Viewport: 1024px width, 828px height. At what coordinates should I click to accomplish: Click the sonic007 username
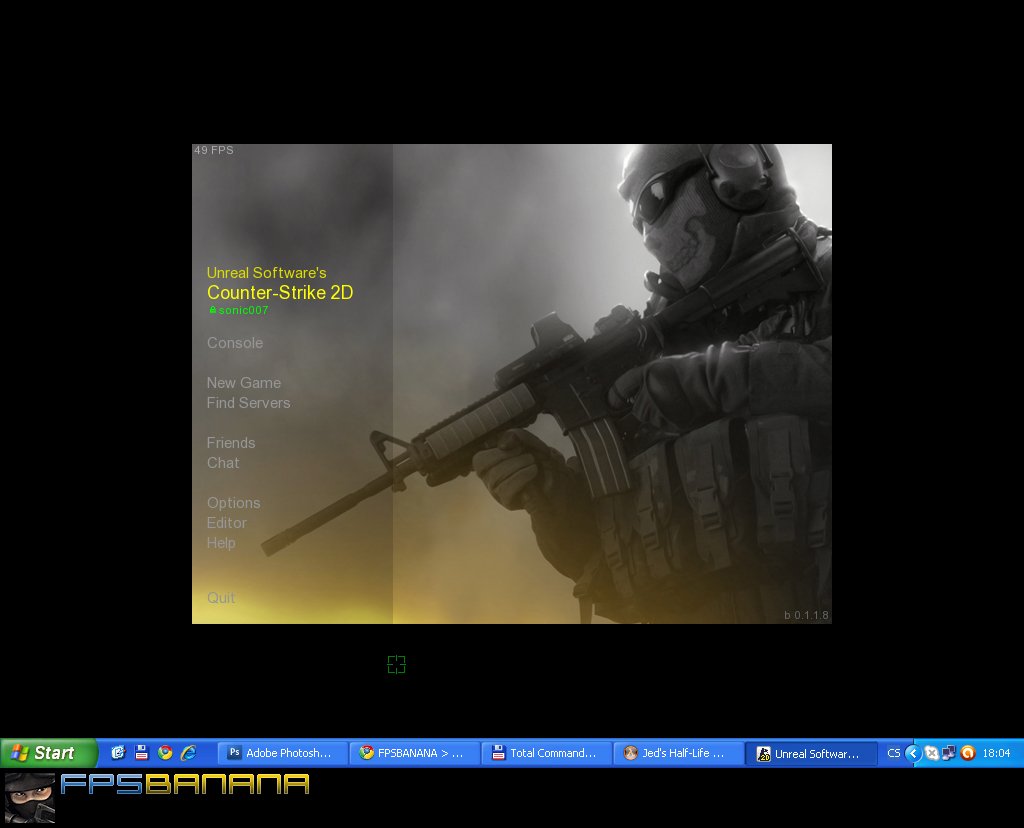tap(240, 310)
